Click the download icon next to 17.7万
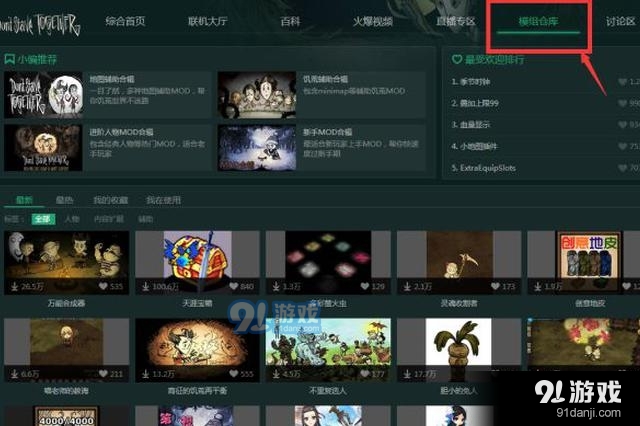 point(407,374)
